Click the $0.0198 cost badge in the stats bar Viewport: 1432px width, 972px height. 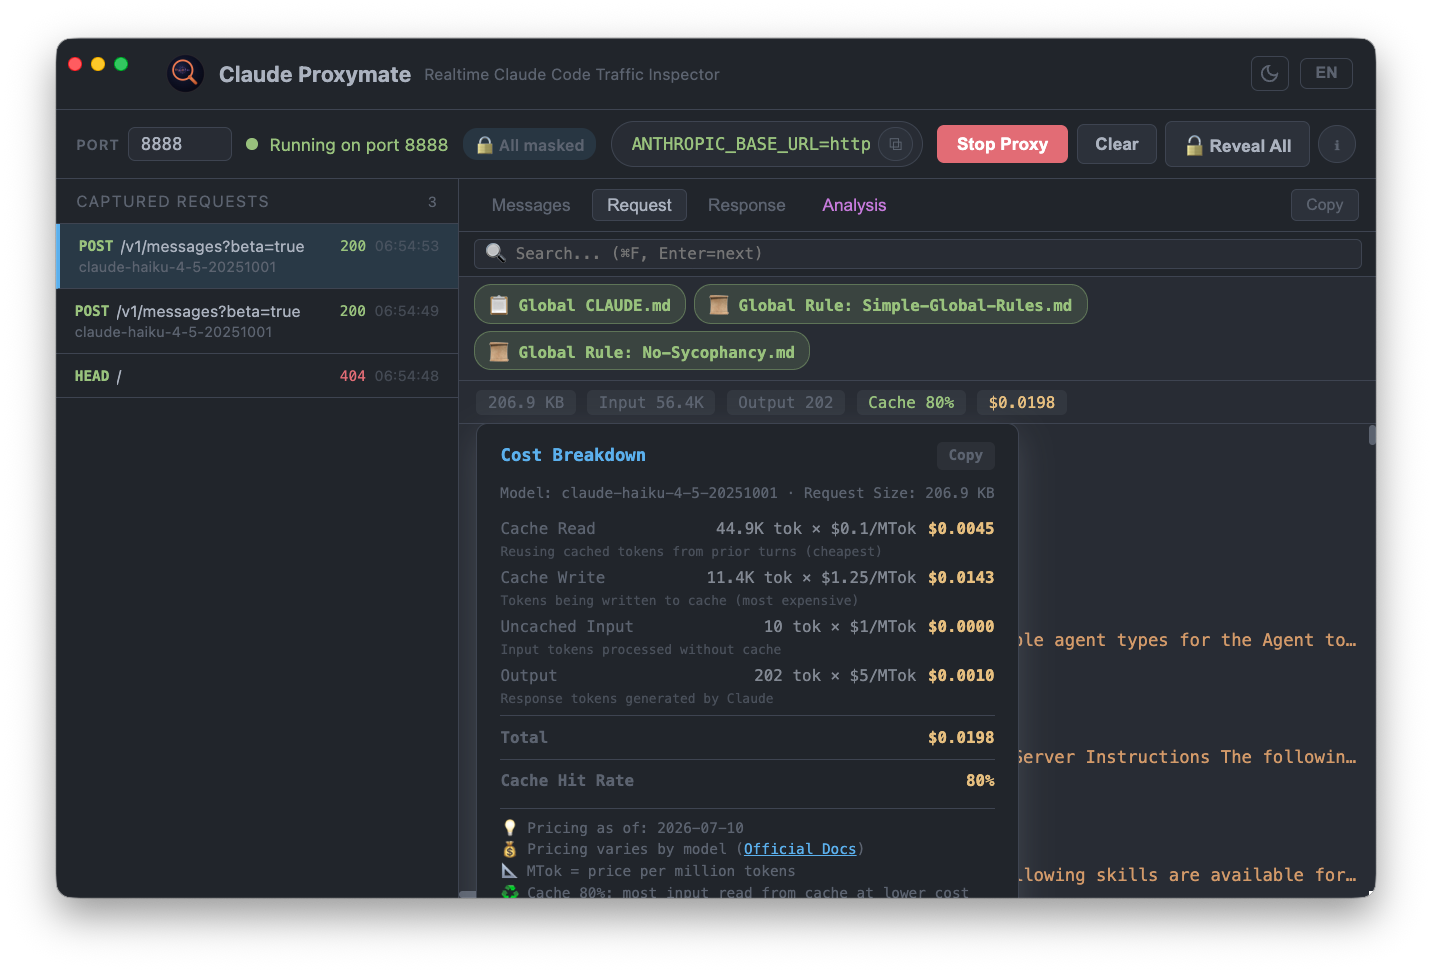1022,402
